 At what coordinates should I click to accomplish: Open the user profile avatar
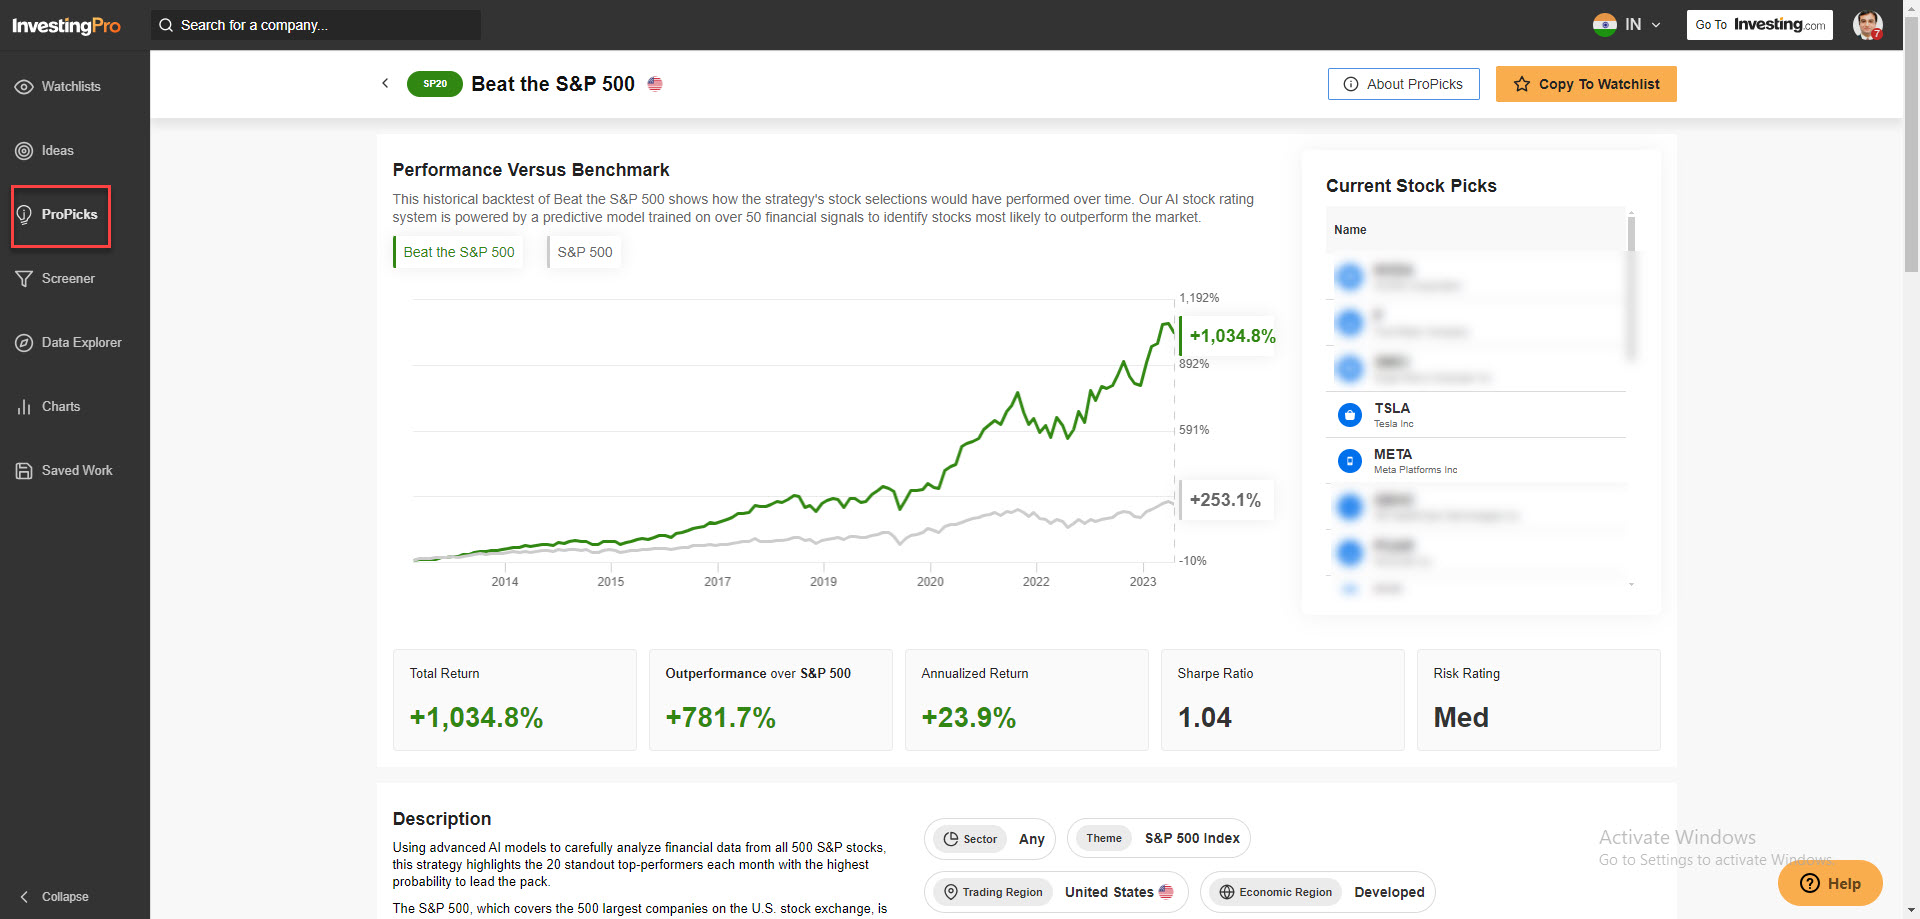(x=1868, y=25)
